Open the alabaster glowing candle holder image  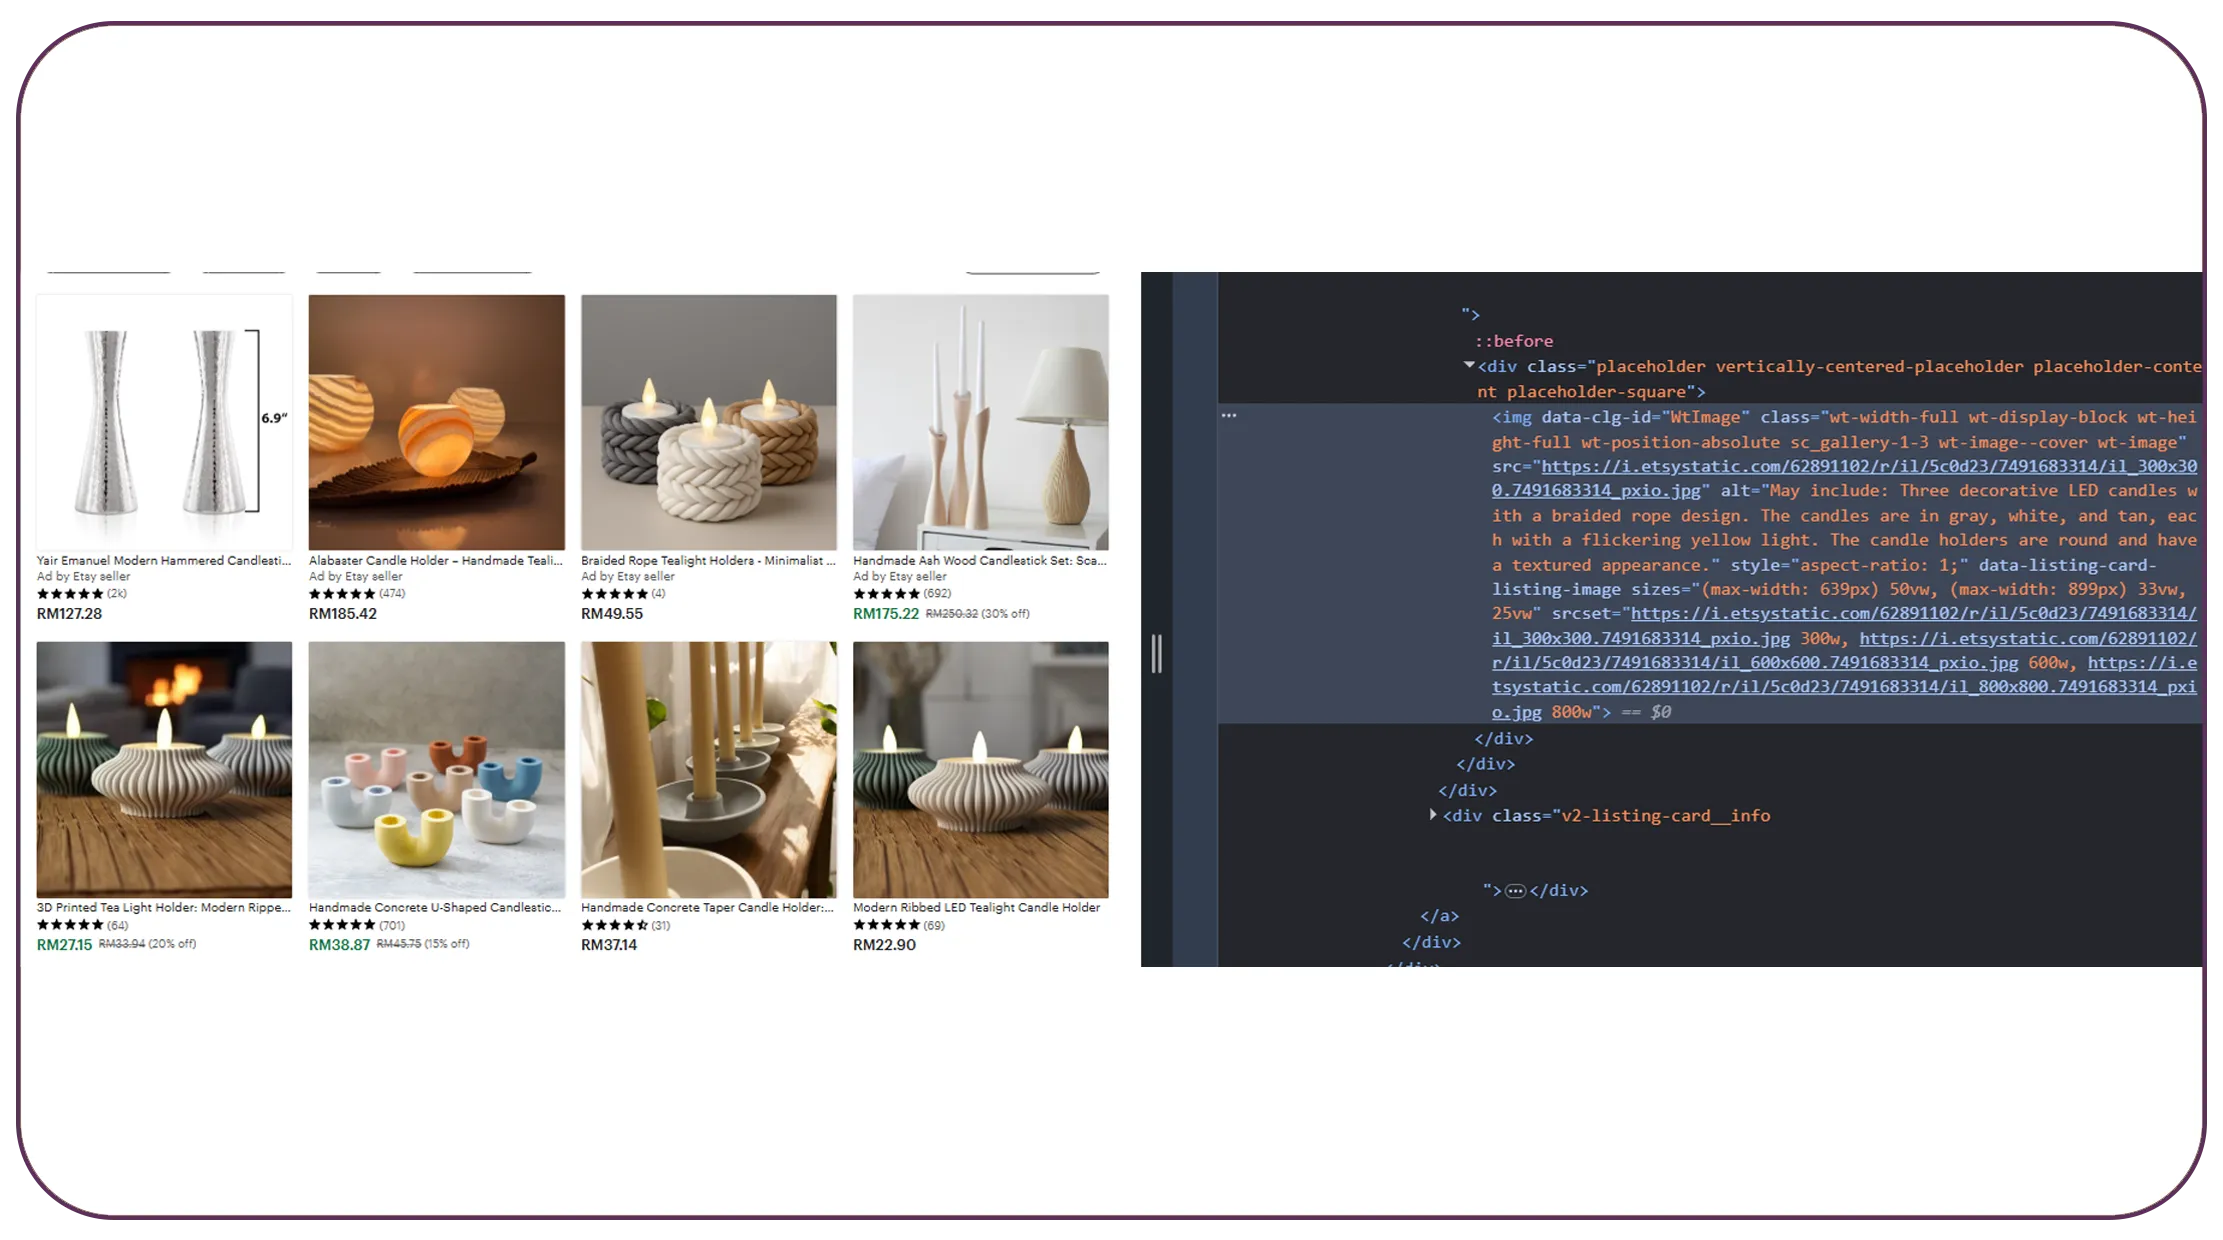436,422
